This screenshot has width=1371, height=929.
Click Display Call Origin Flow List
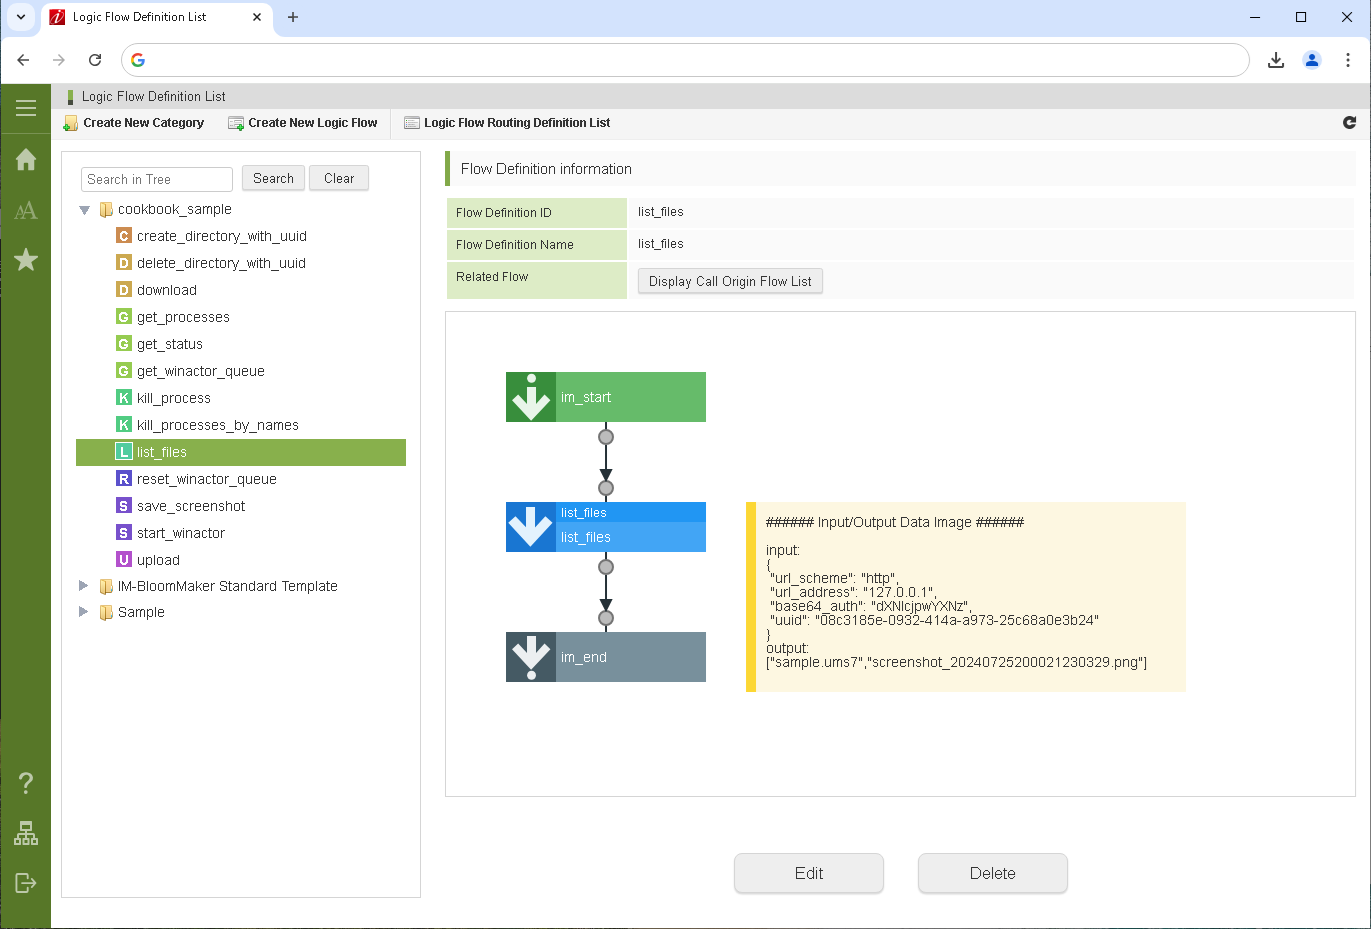[730, 281]
